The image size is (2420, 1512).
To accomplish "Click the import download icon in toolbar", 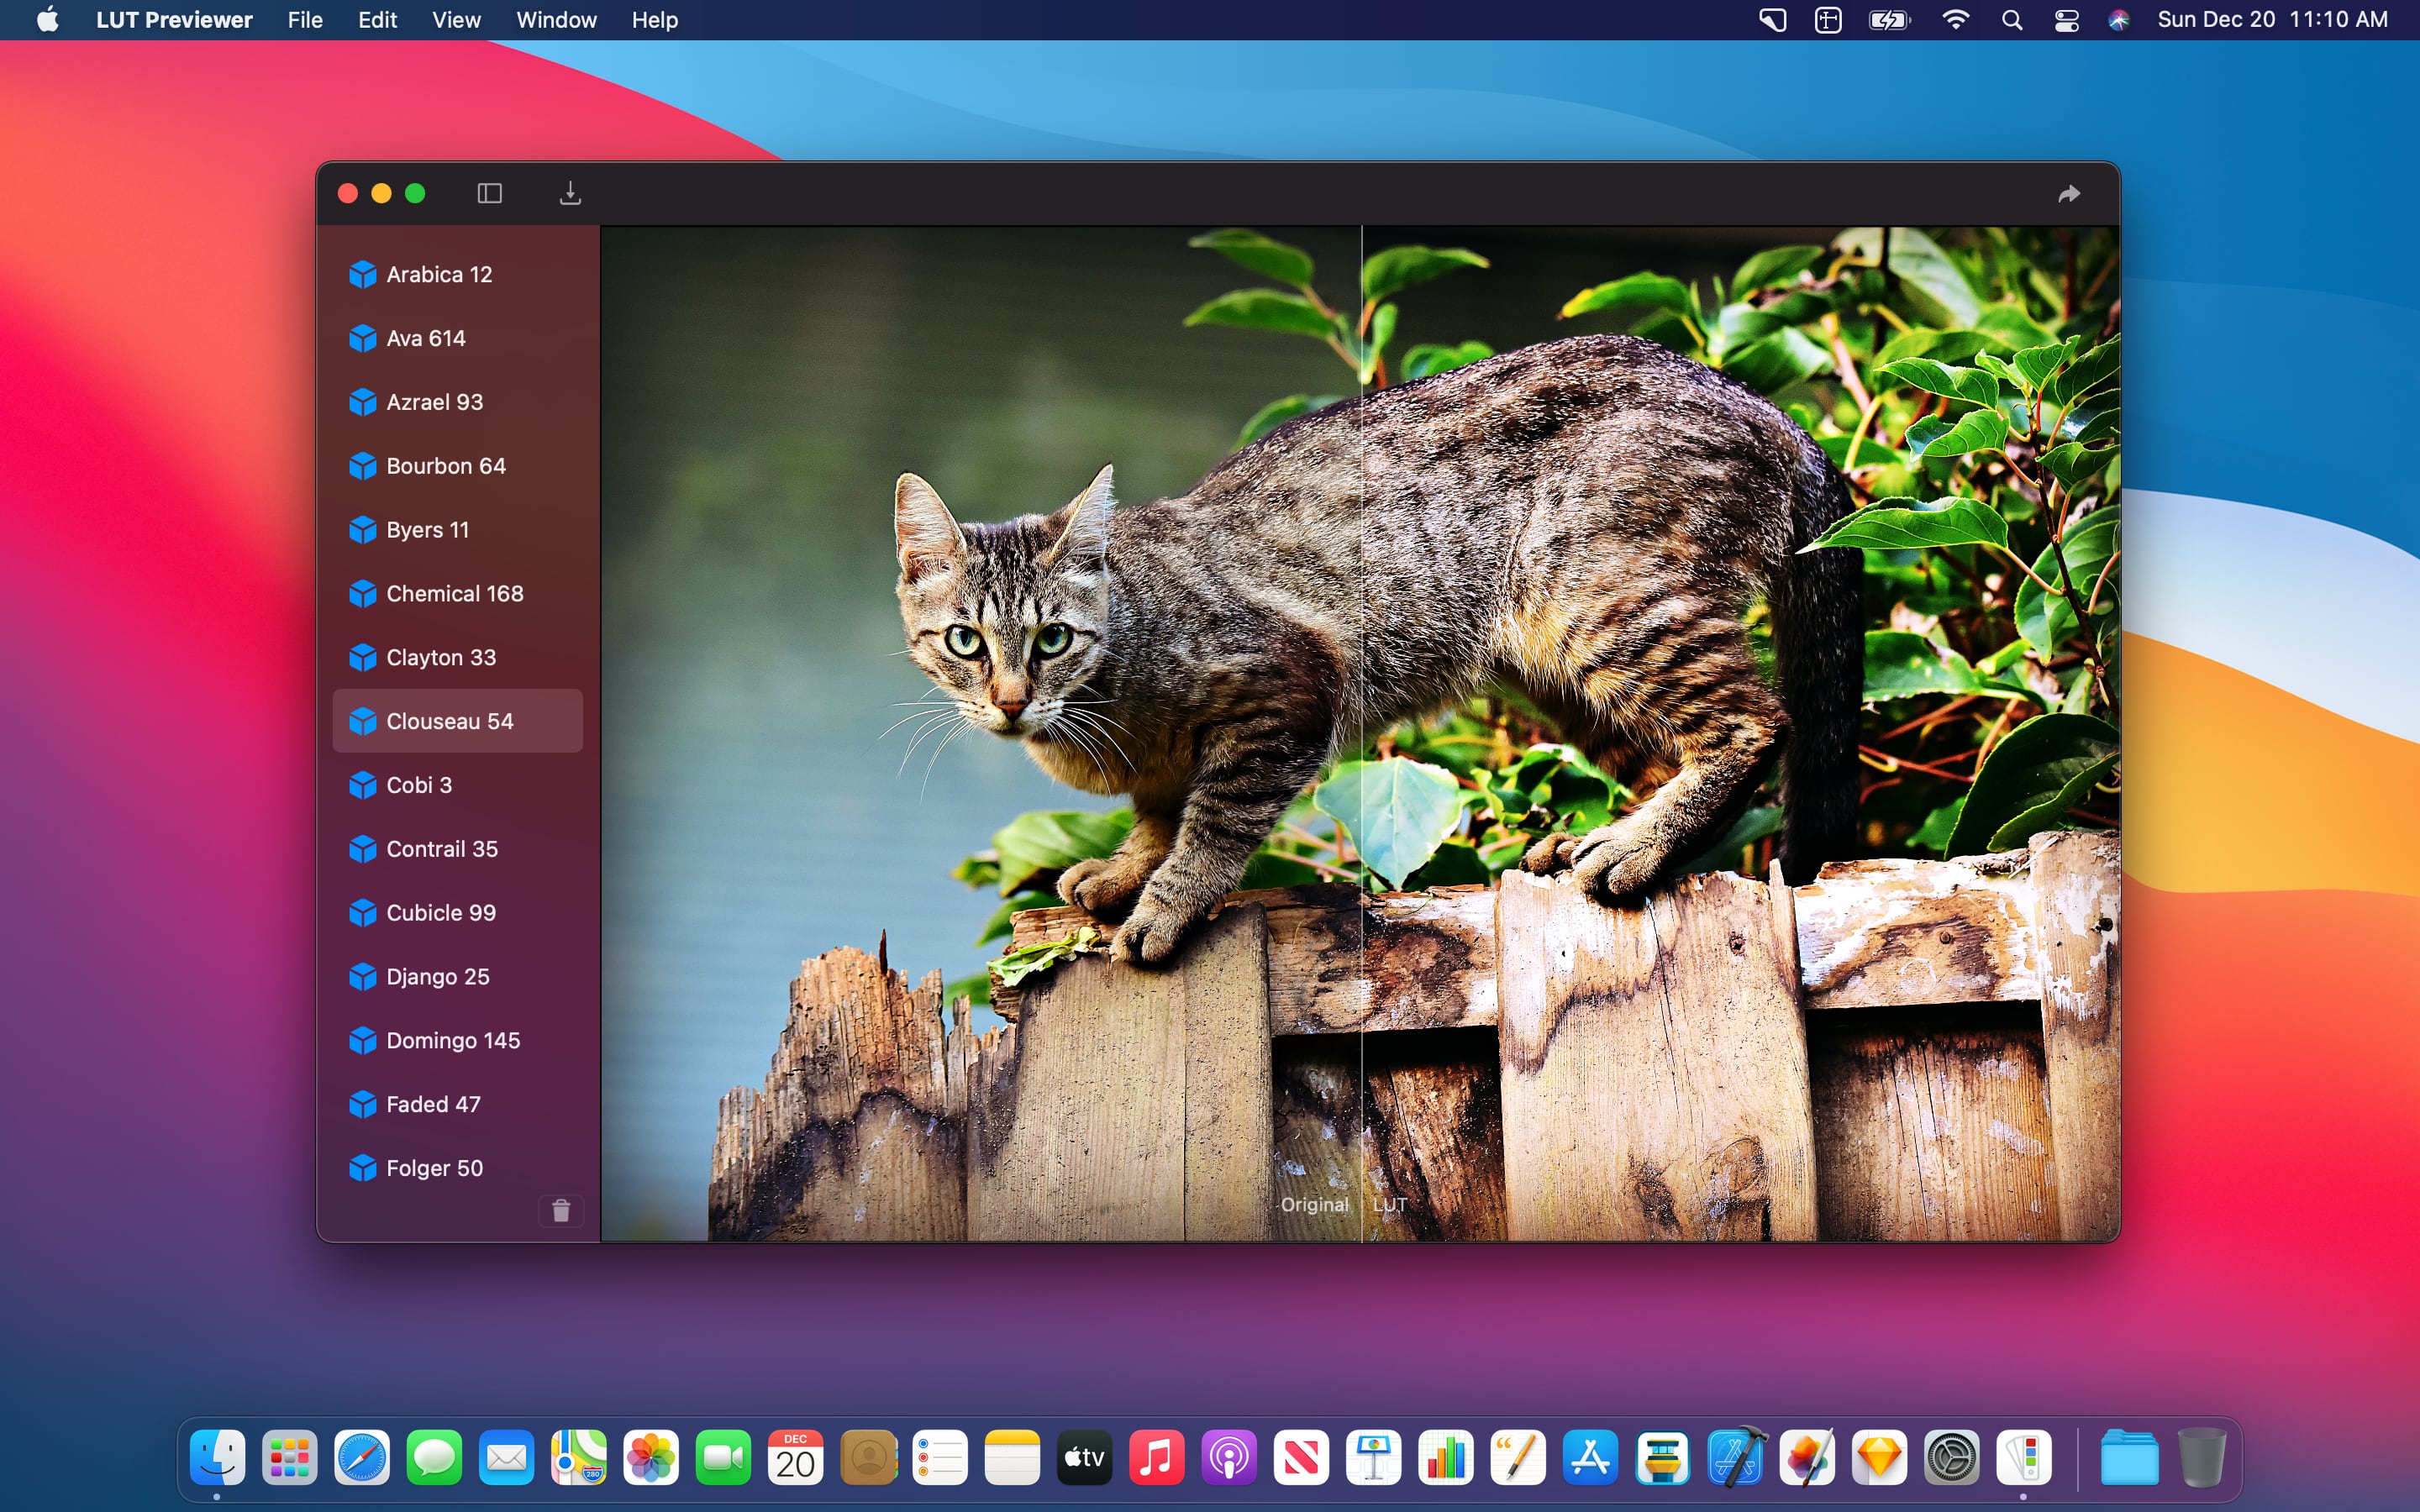I will [570, 193].
